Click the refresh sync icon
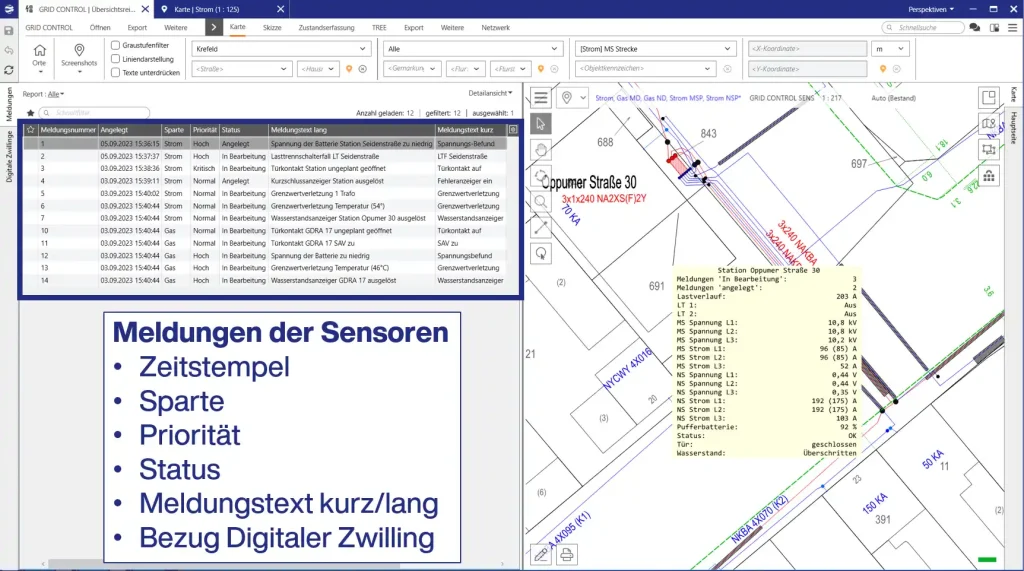 pos(8,70)
